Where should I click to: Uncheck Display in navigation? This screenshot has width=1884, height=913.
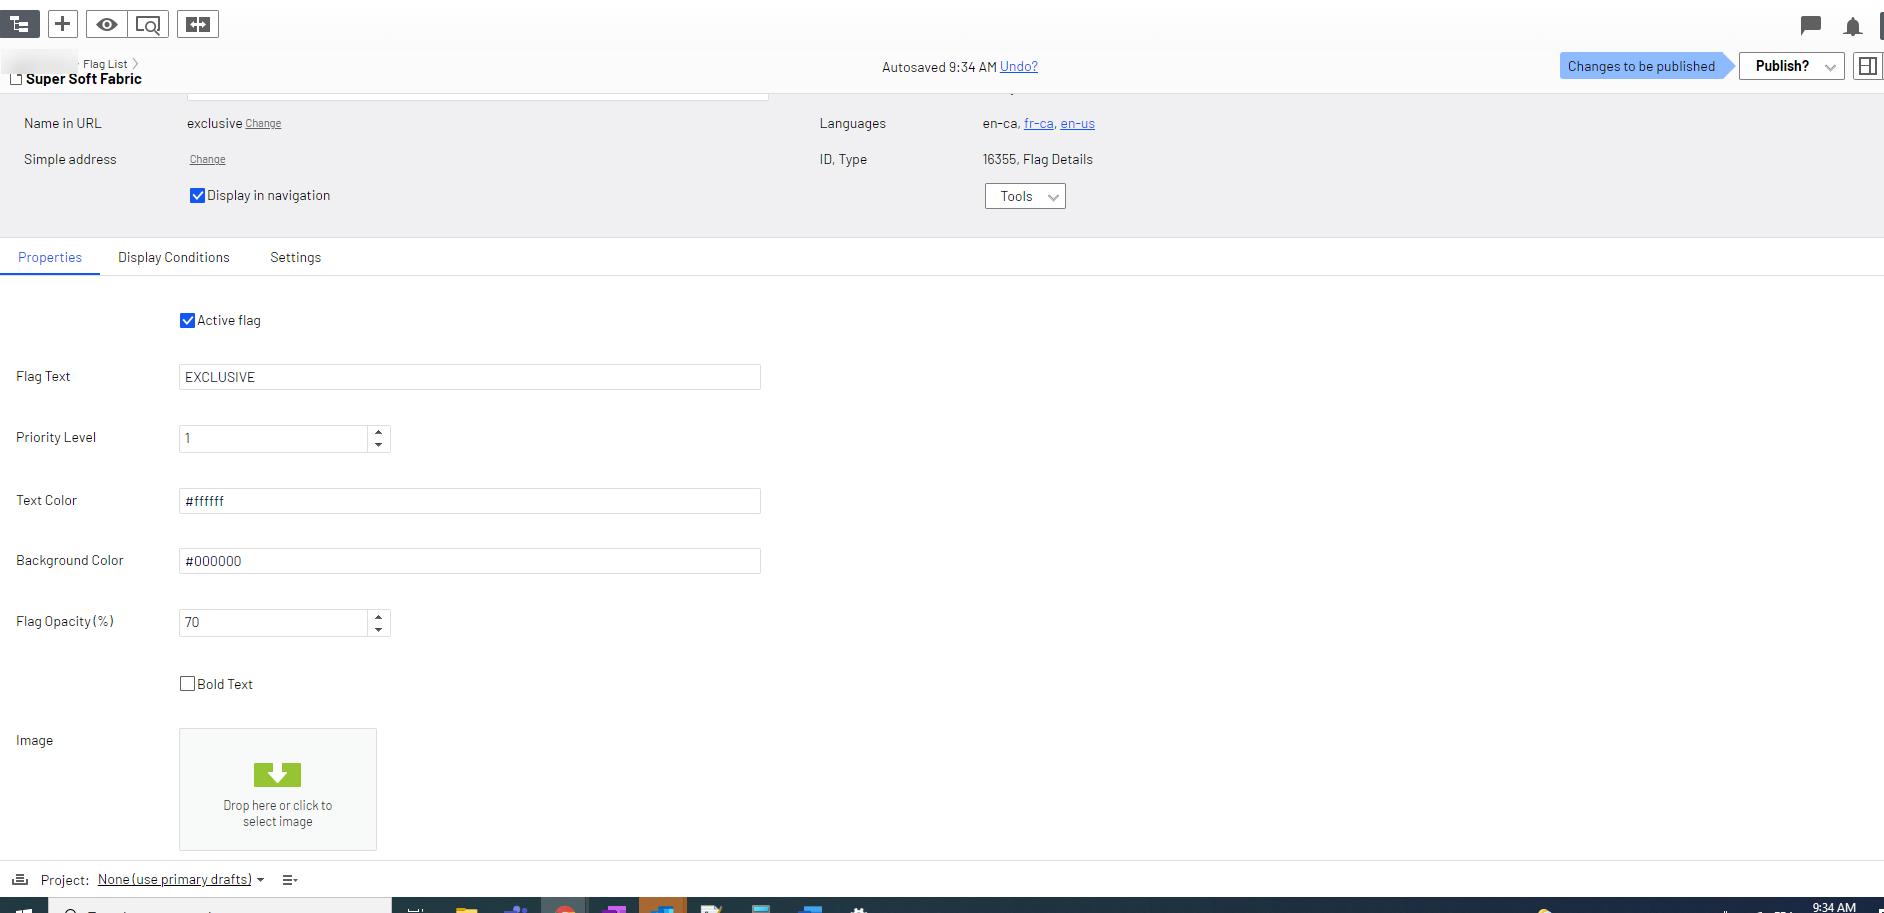pyautogui.click(x=198, y=196)
